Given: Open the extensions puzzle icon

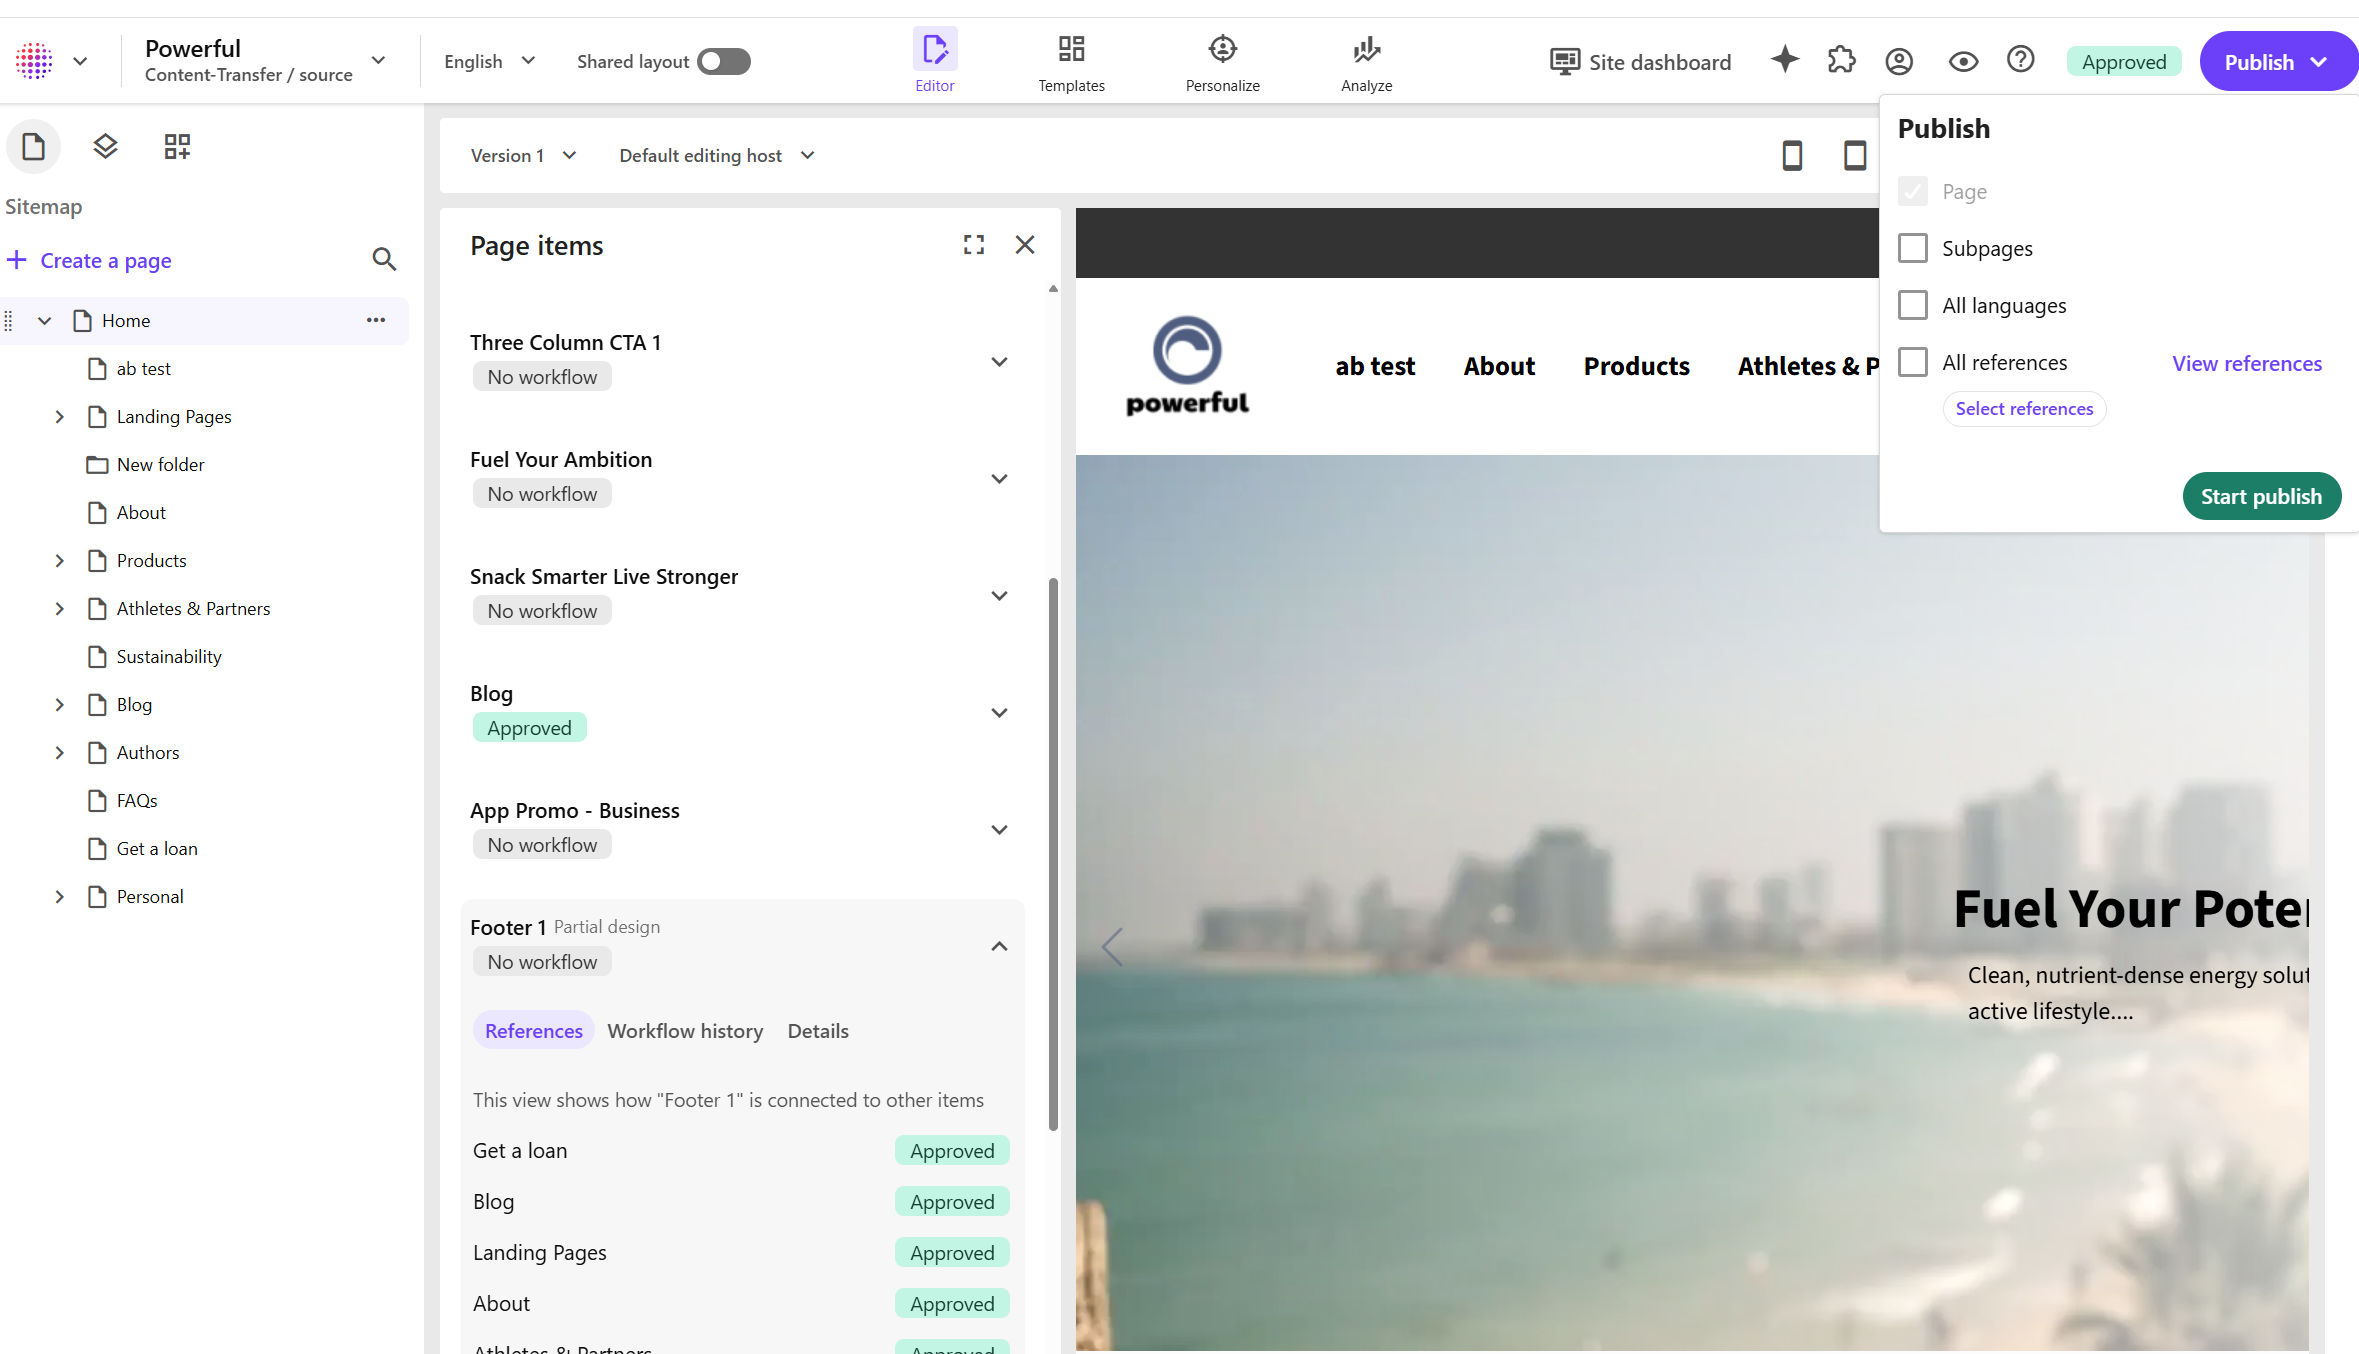Looking at the screenshot, I should [1841, 60].
